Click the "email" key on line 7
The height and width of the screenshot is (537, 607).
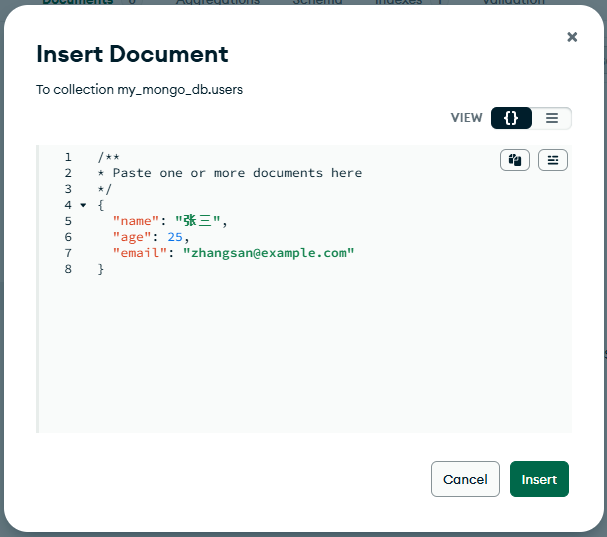139,253
